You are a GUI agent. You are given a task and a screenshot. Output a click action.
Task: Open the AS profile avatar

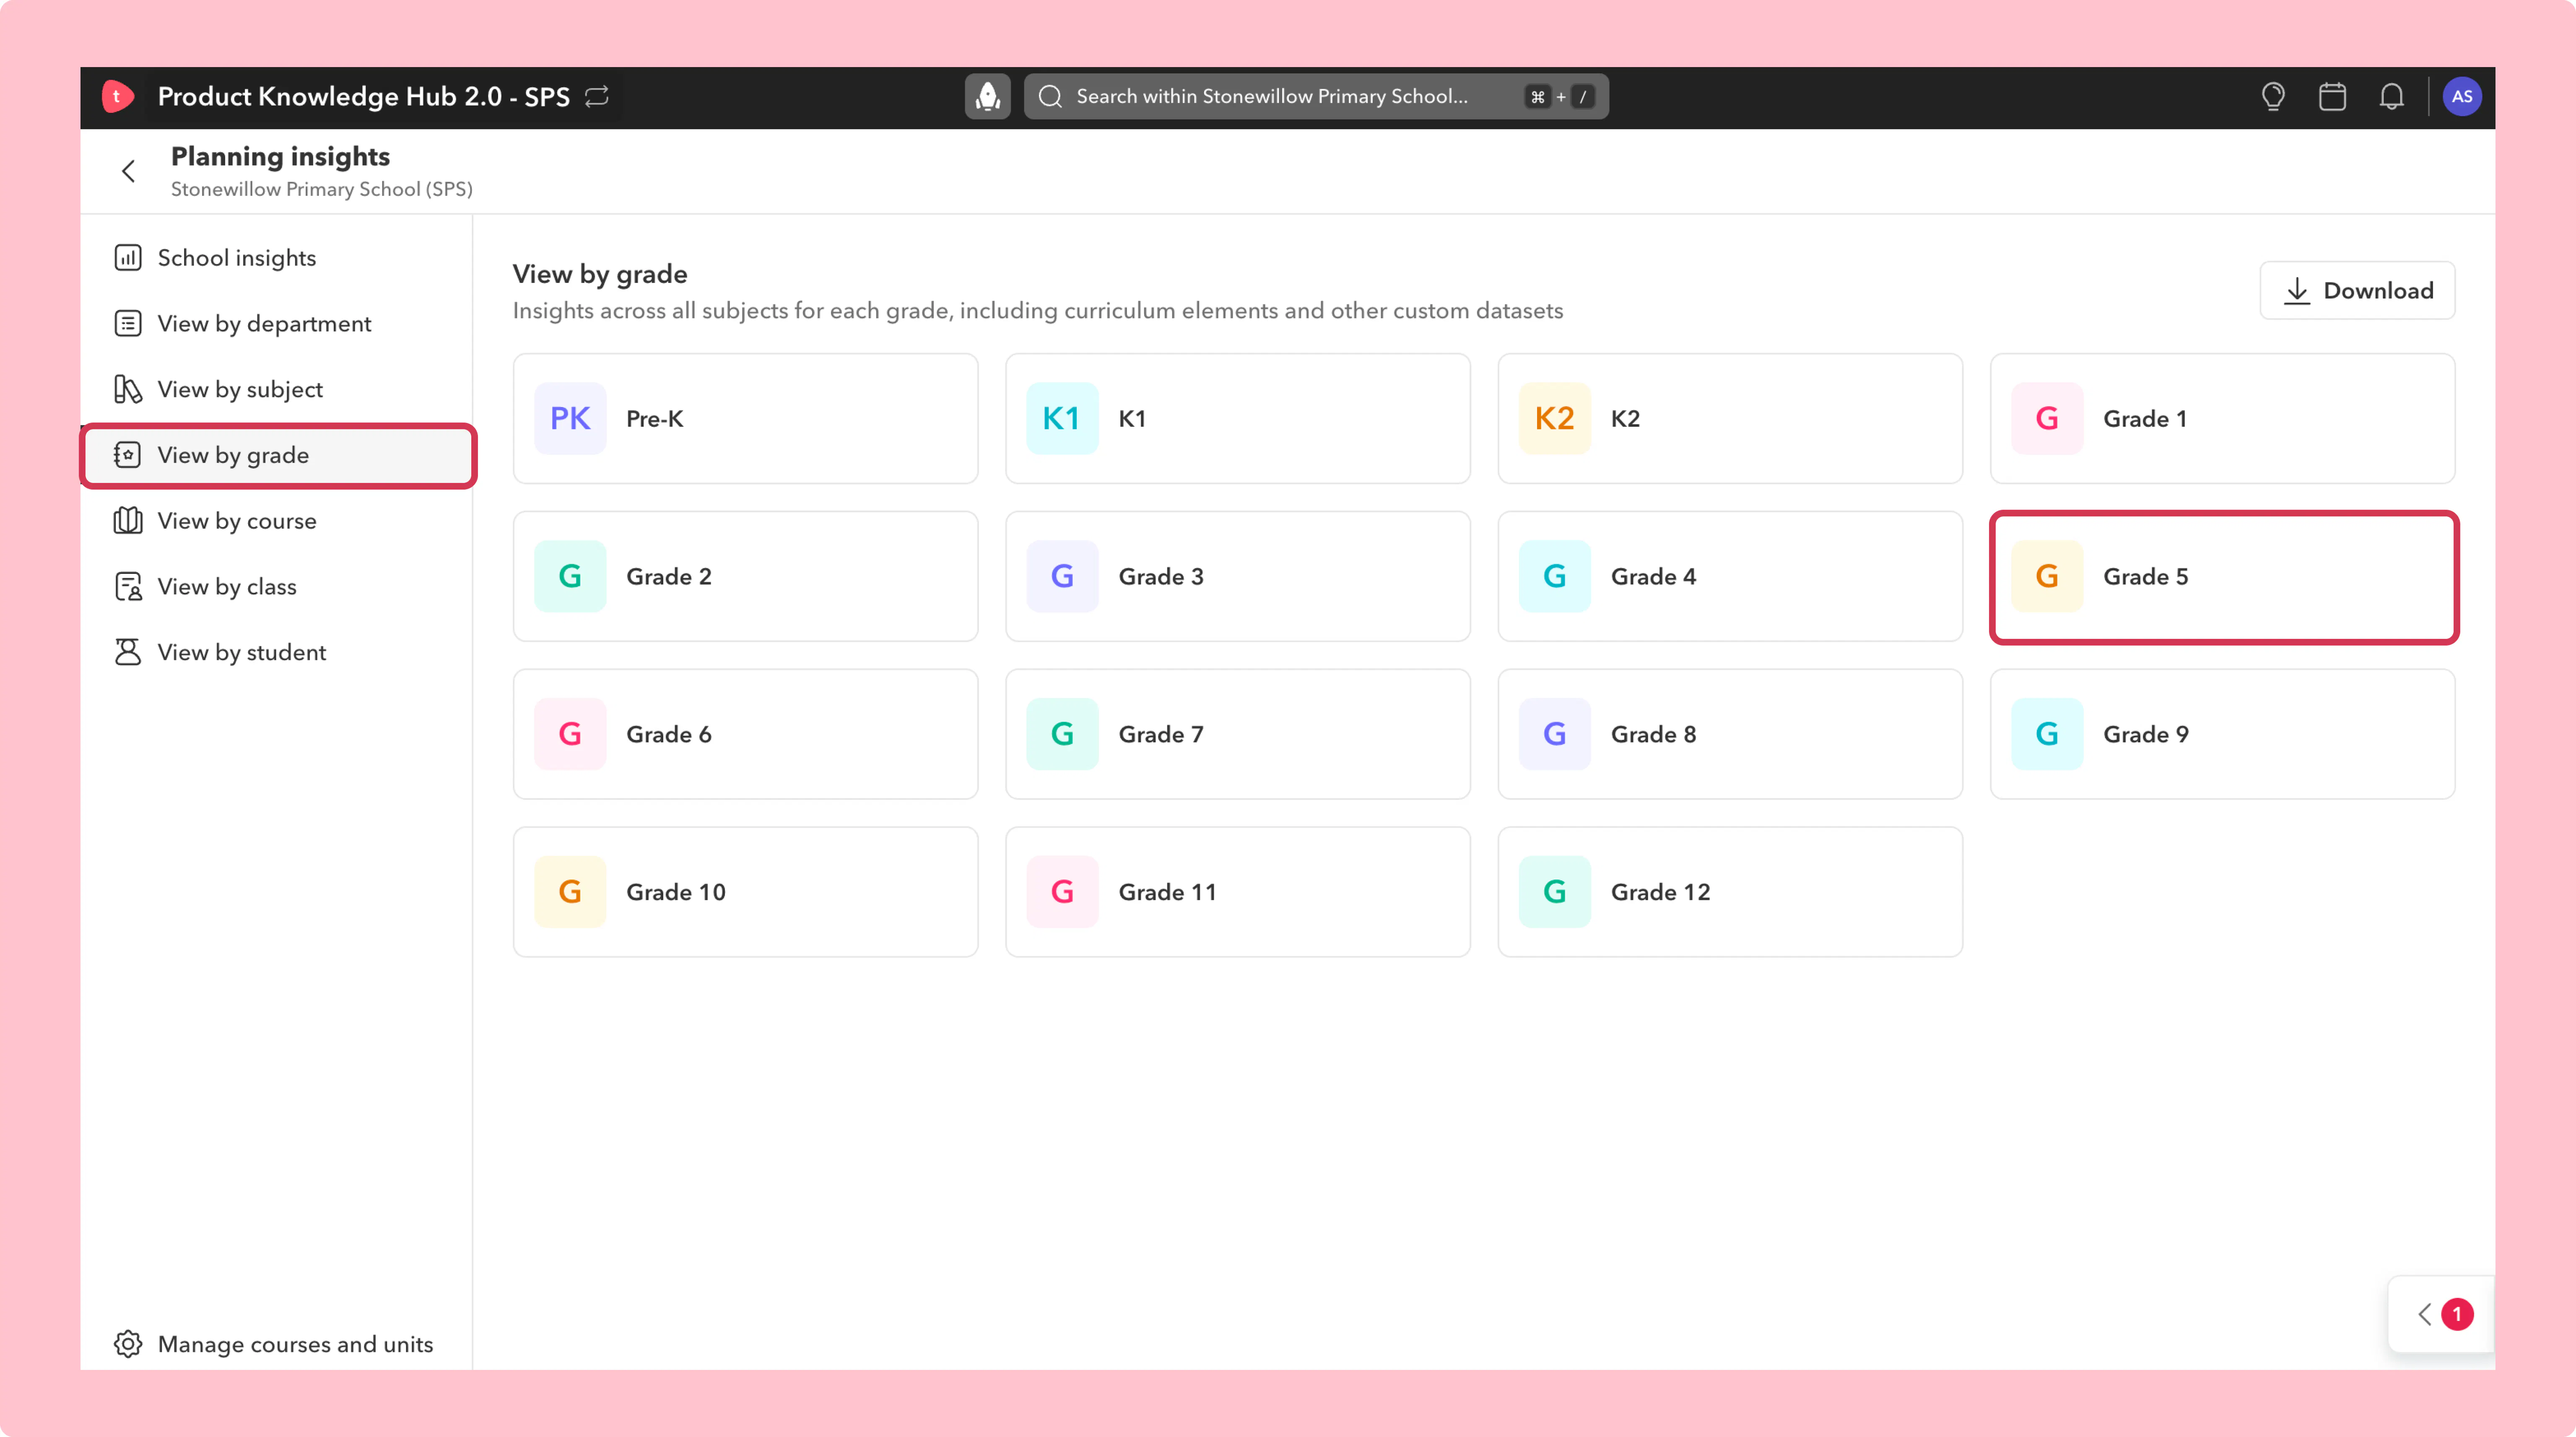click(x=2461, y=96)
